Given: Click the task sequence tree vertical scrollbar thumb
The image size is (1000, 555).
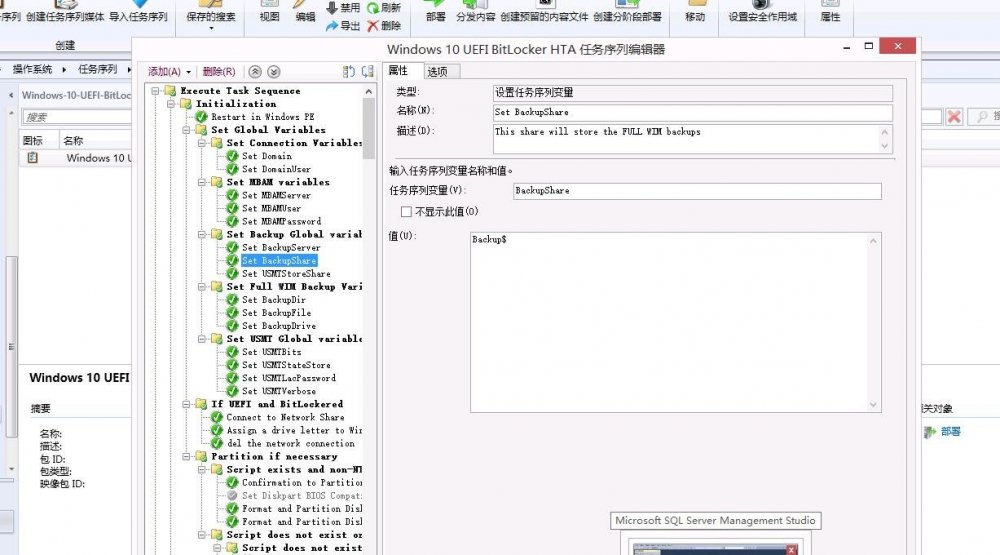Looking at the screenshot, I should pos(369,129).
